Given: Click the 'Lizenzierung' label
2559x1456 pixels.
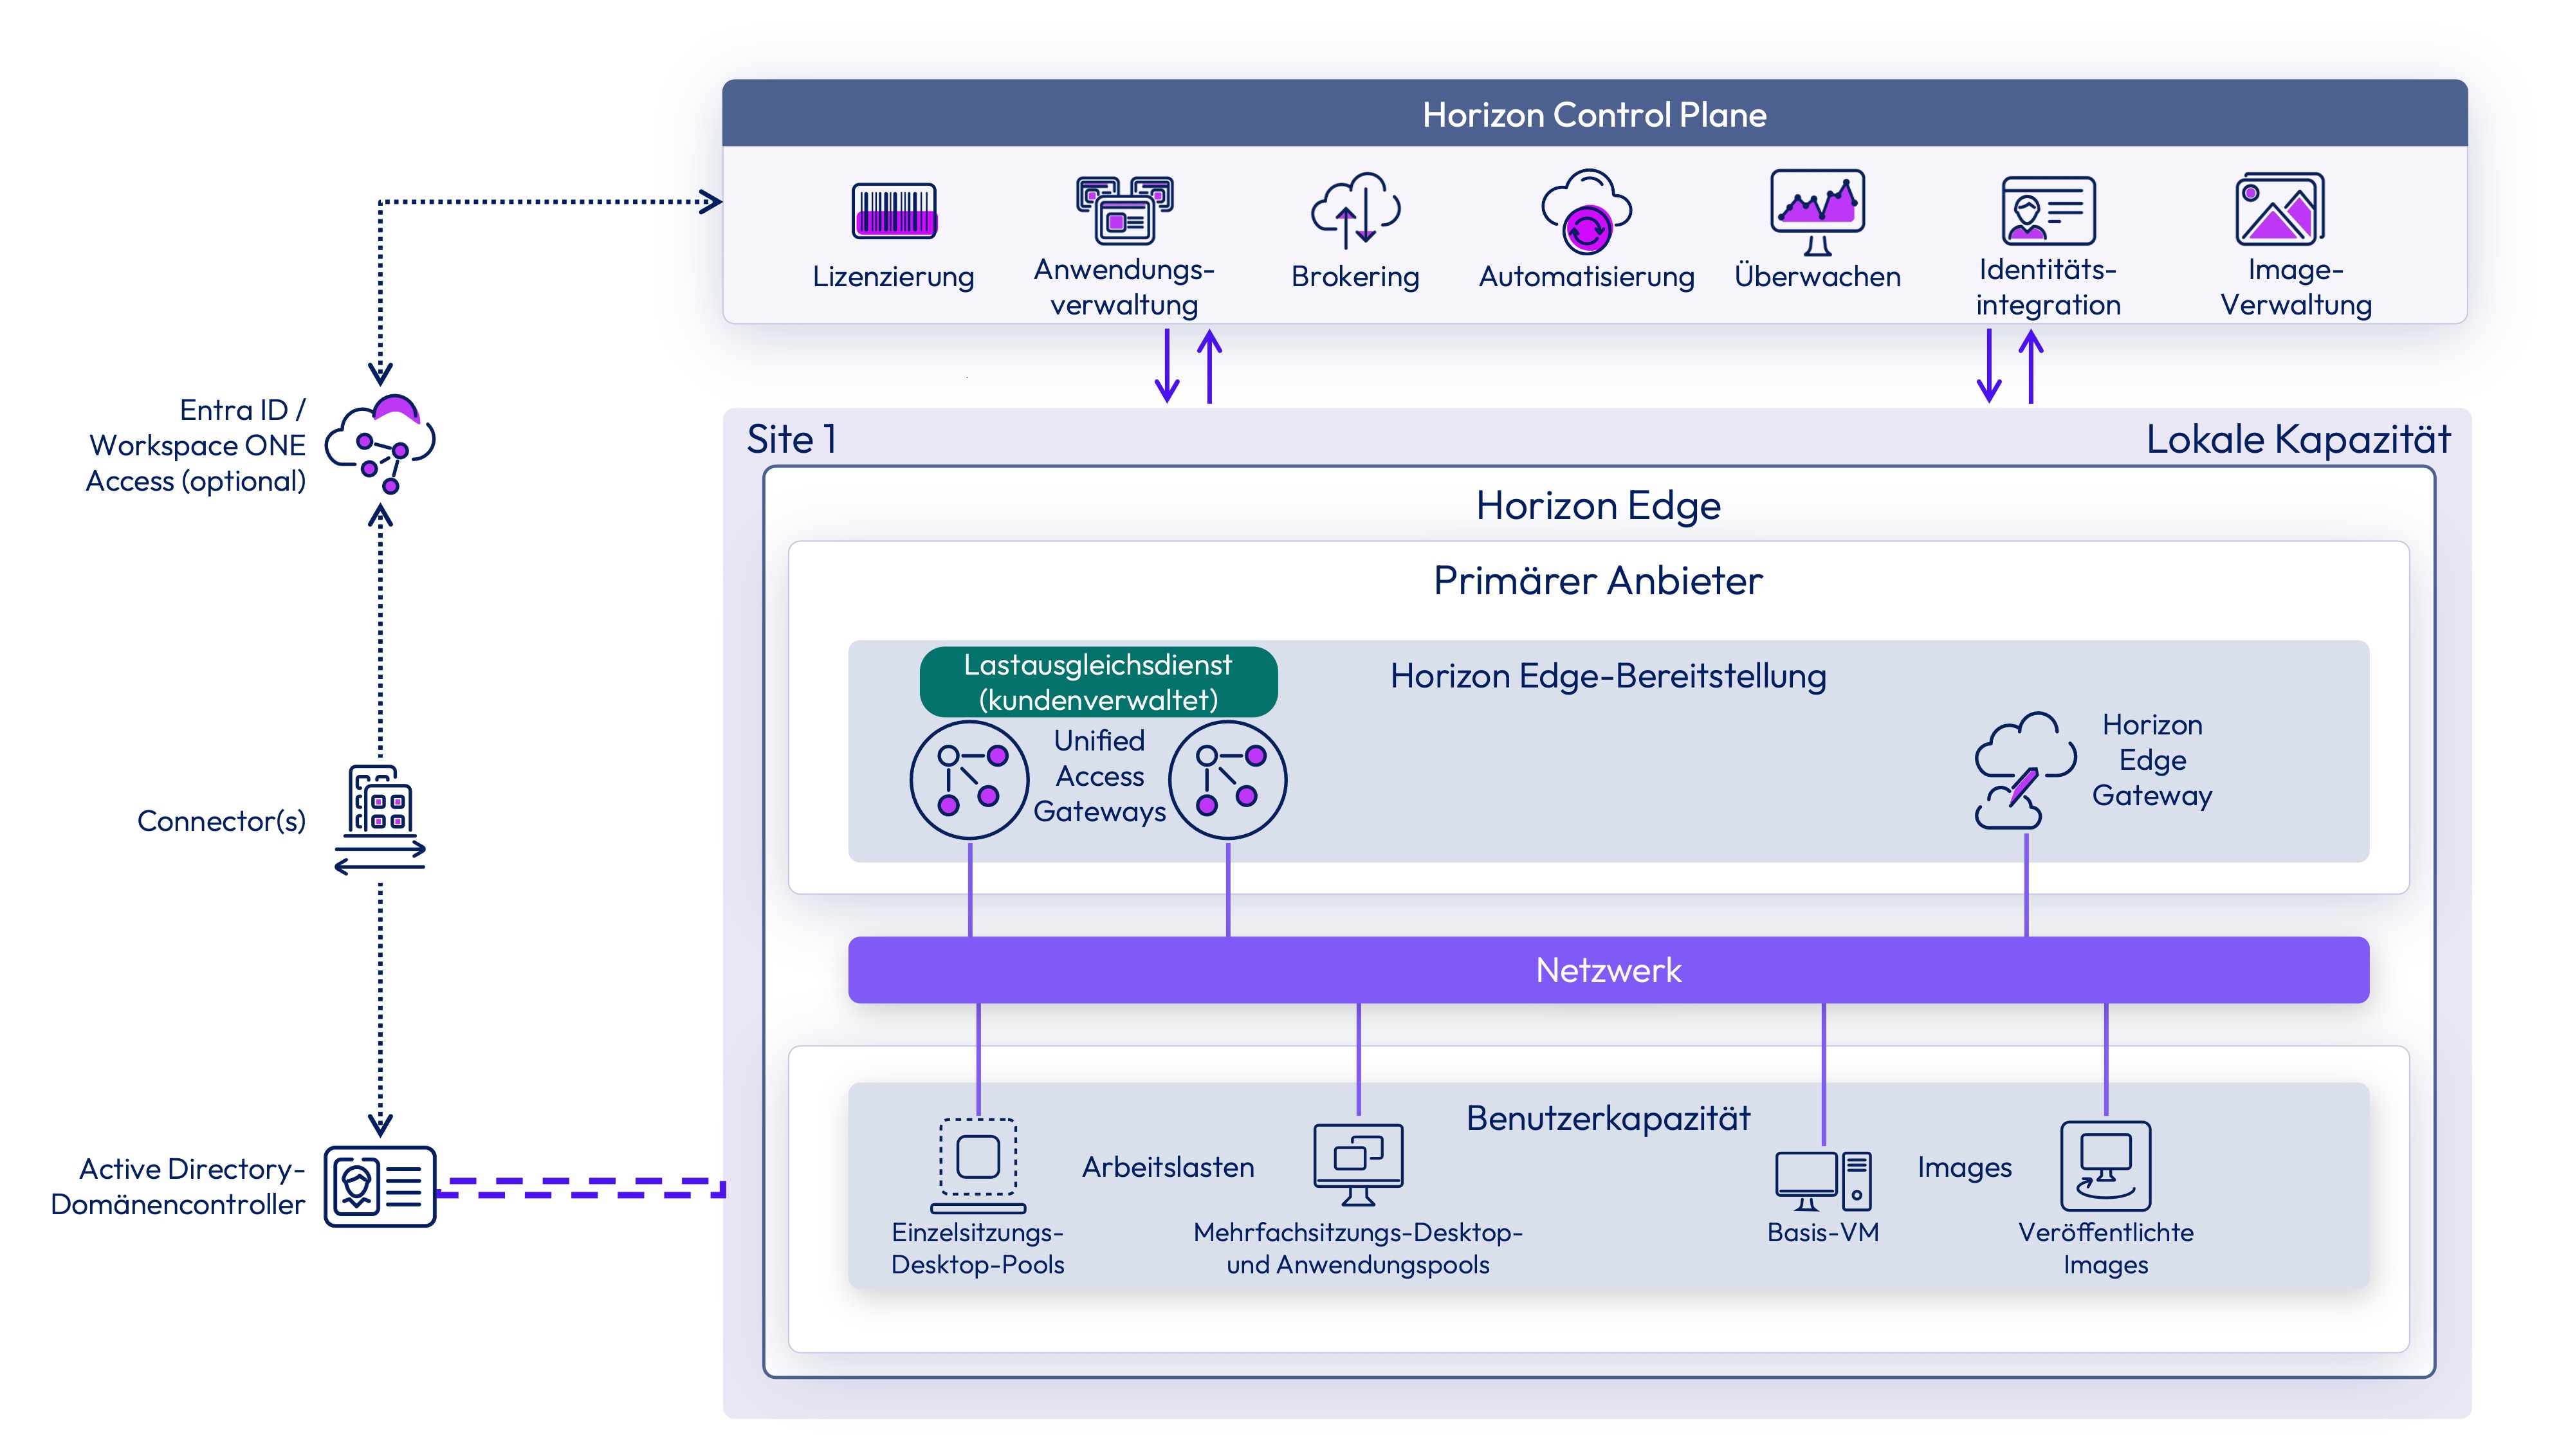Looking at the screenshot, I should click(893, 277).
